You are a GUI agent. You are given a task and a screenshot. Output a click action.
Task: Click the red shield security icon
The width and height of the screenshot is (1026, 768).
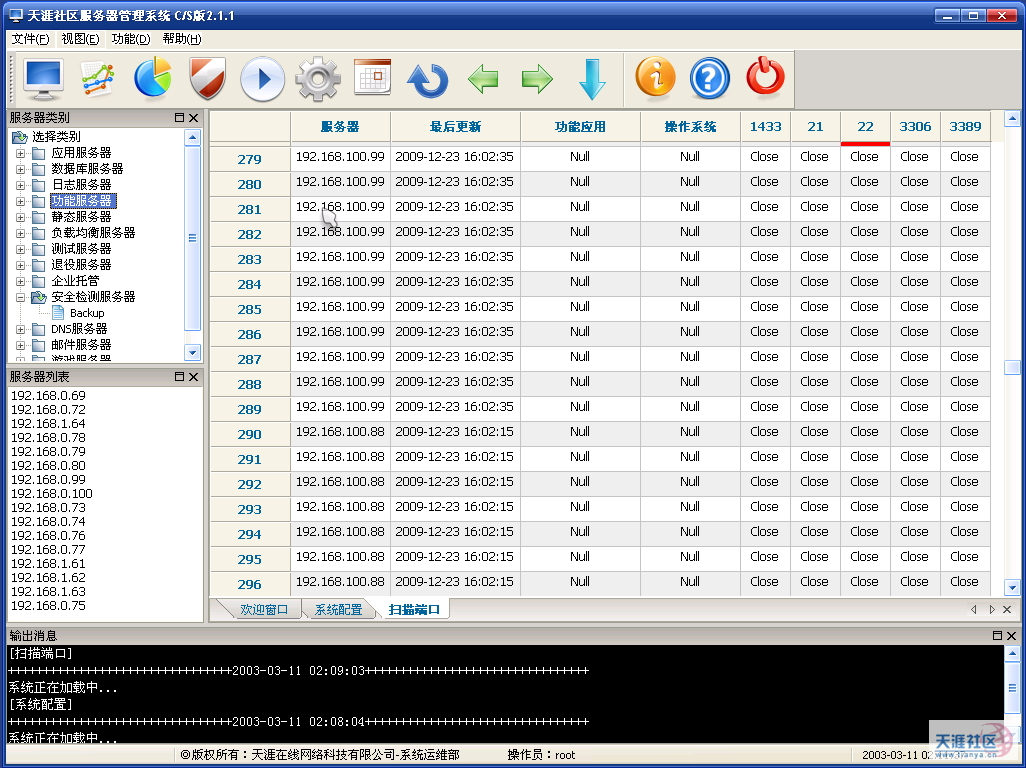click(x=207, y=78)
